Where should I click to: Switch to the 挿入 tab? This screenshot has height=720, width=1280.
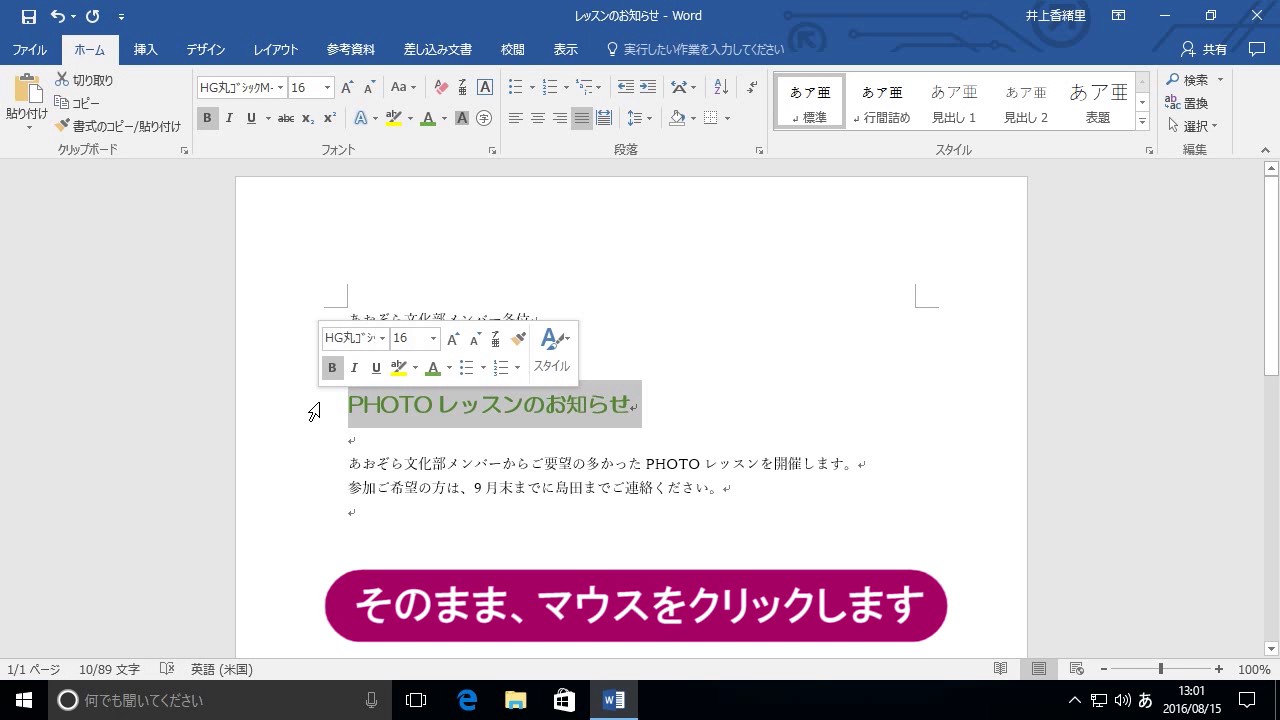tap(146, 49)
